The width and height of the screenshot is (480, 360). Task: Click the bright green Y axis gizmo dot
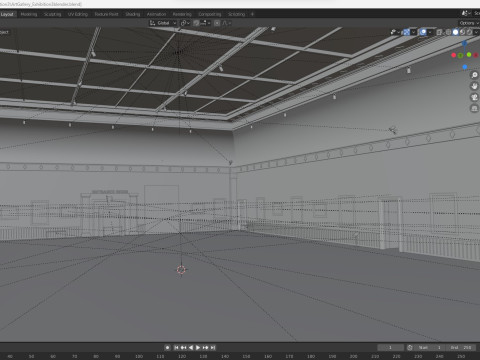469,55
